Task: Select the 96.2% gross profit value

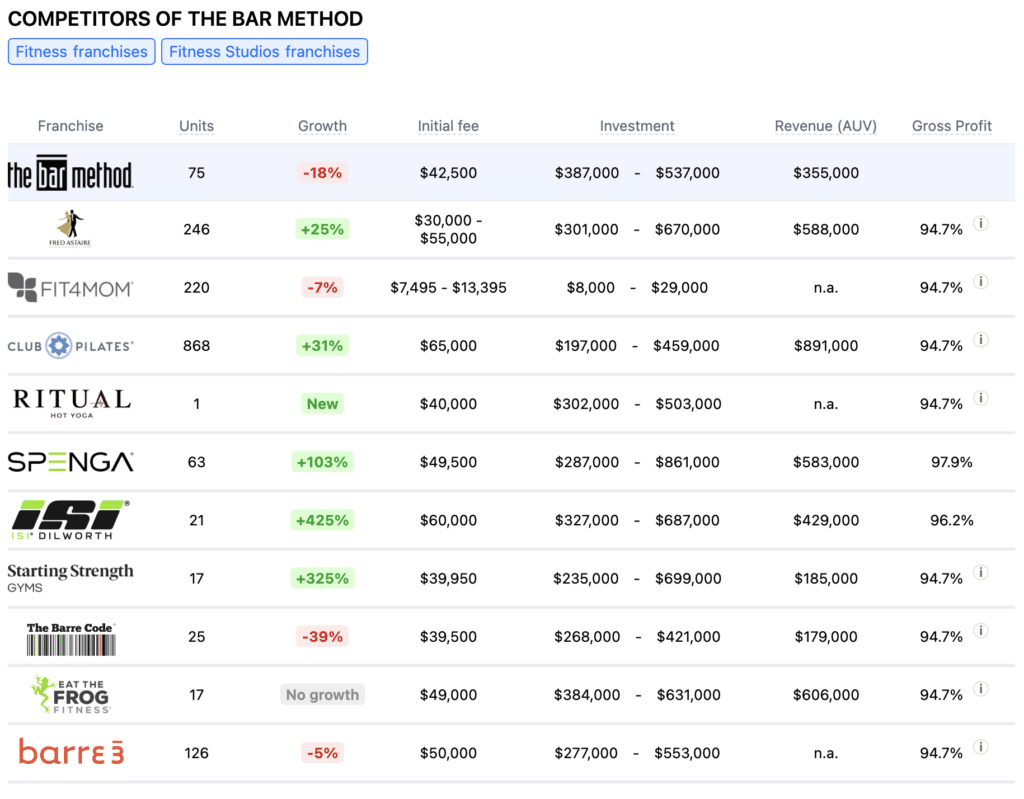Action: pyautogui.click(x=952, y=520)
